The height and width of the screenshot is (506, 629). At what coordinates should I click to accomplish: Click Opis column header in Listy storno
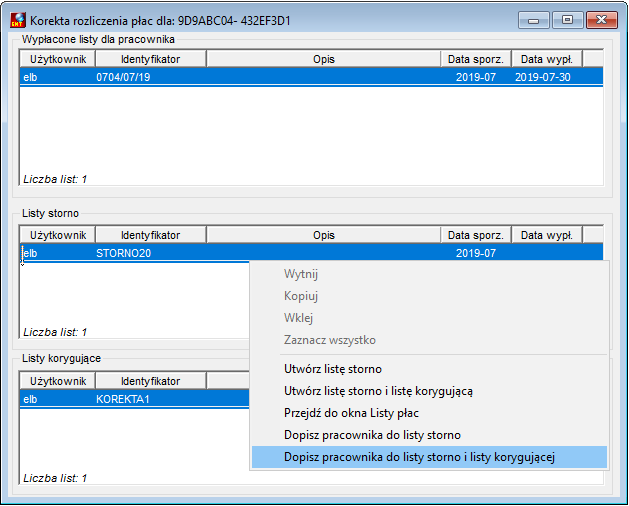324,235
